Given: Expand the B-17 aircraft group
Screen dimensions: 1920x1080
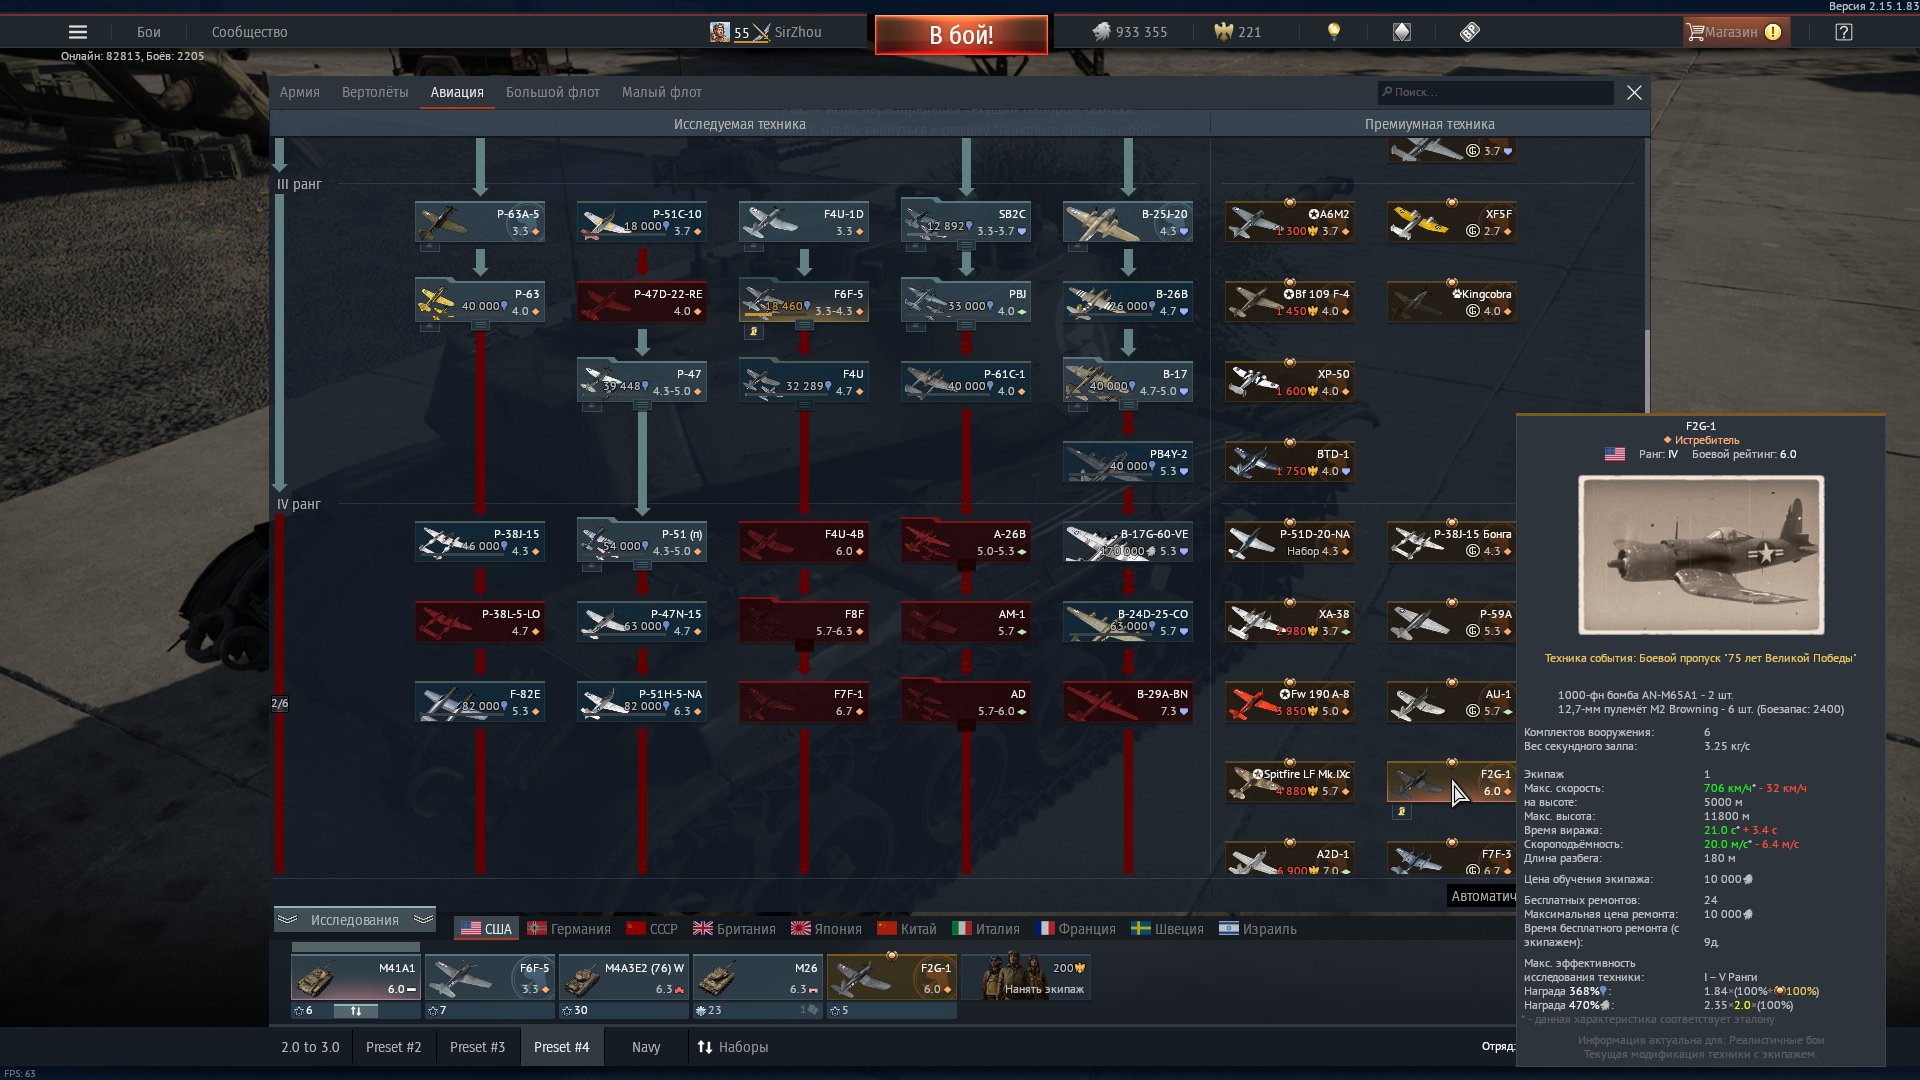Looking at the screenshot, I should 1128,406.
